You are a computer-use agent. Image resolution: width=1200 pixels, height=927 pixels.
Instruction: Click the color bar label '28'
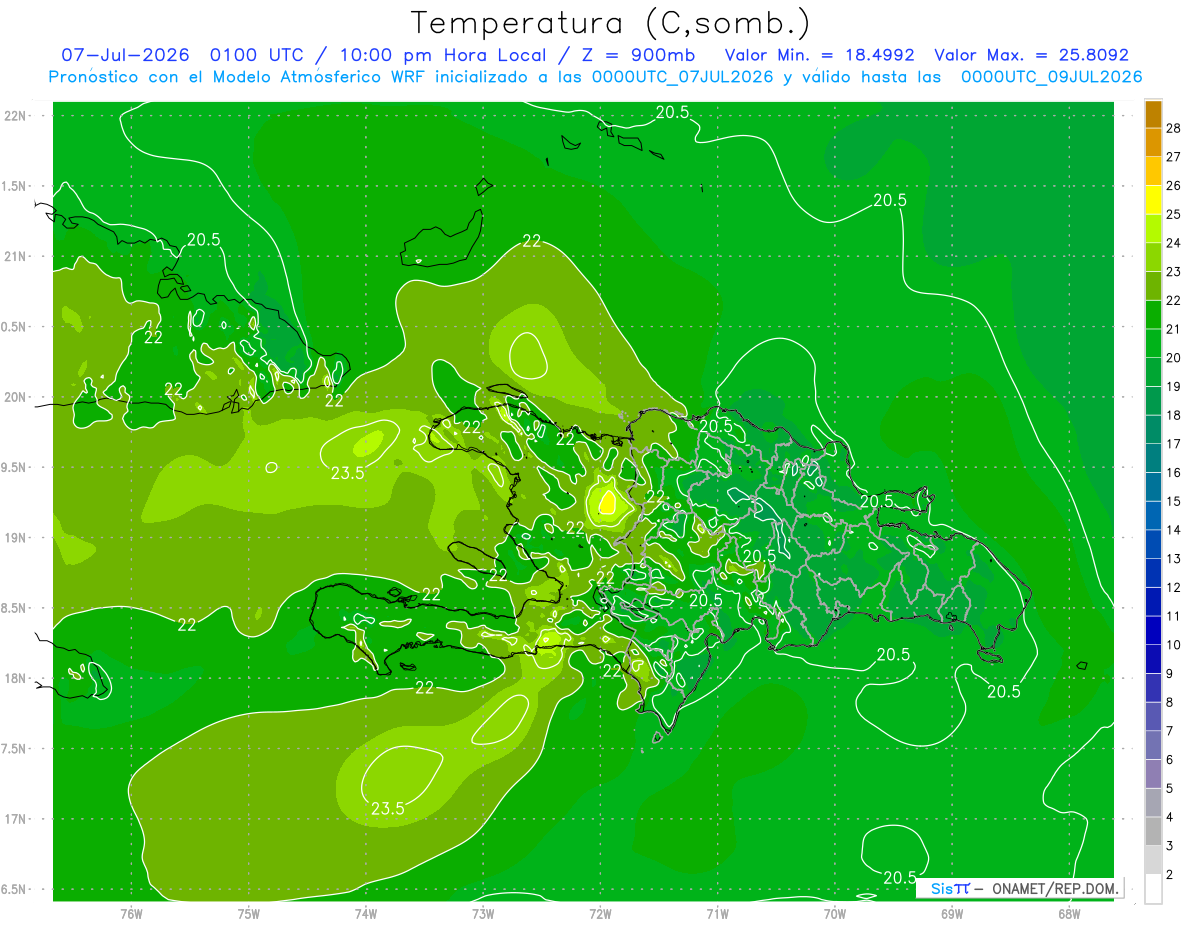[x=1174, y=128]
